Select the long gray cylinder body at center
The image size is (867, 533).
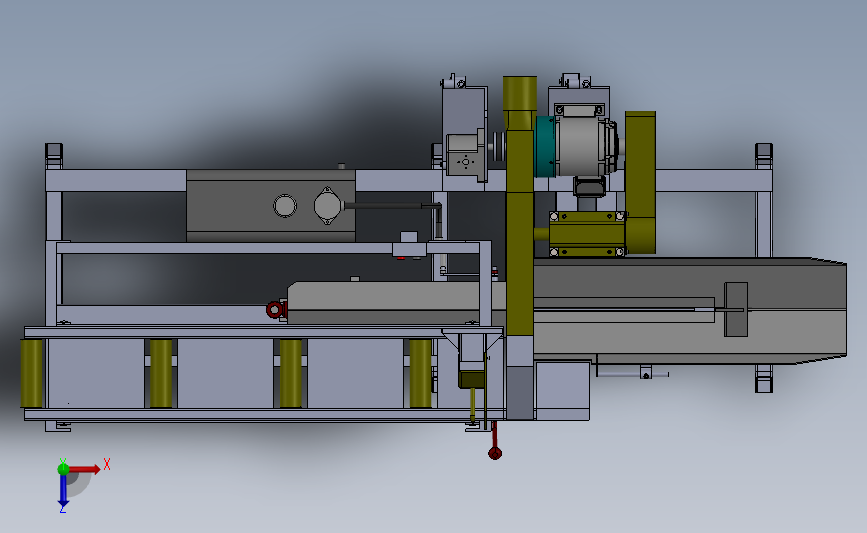[396, 302]
